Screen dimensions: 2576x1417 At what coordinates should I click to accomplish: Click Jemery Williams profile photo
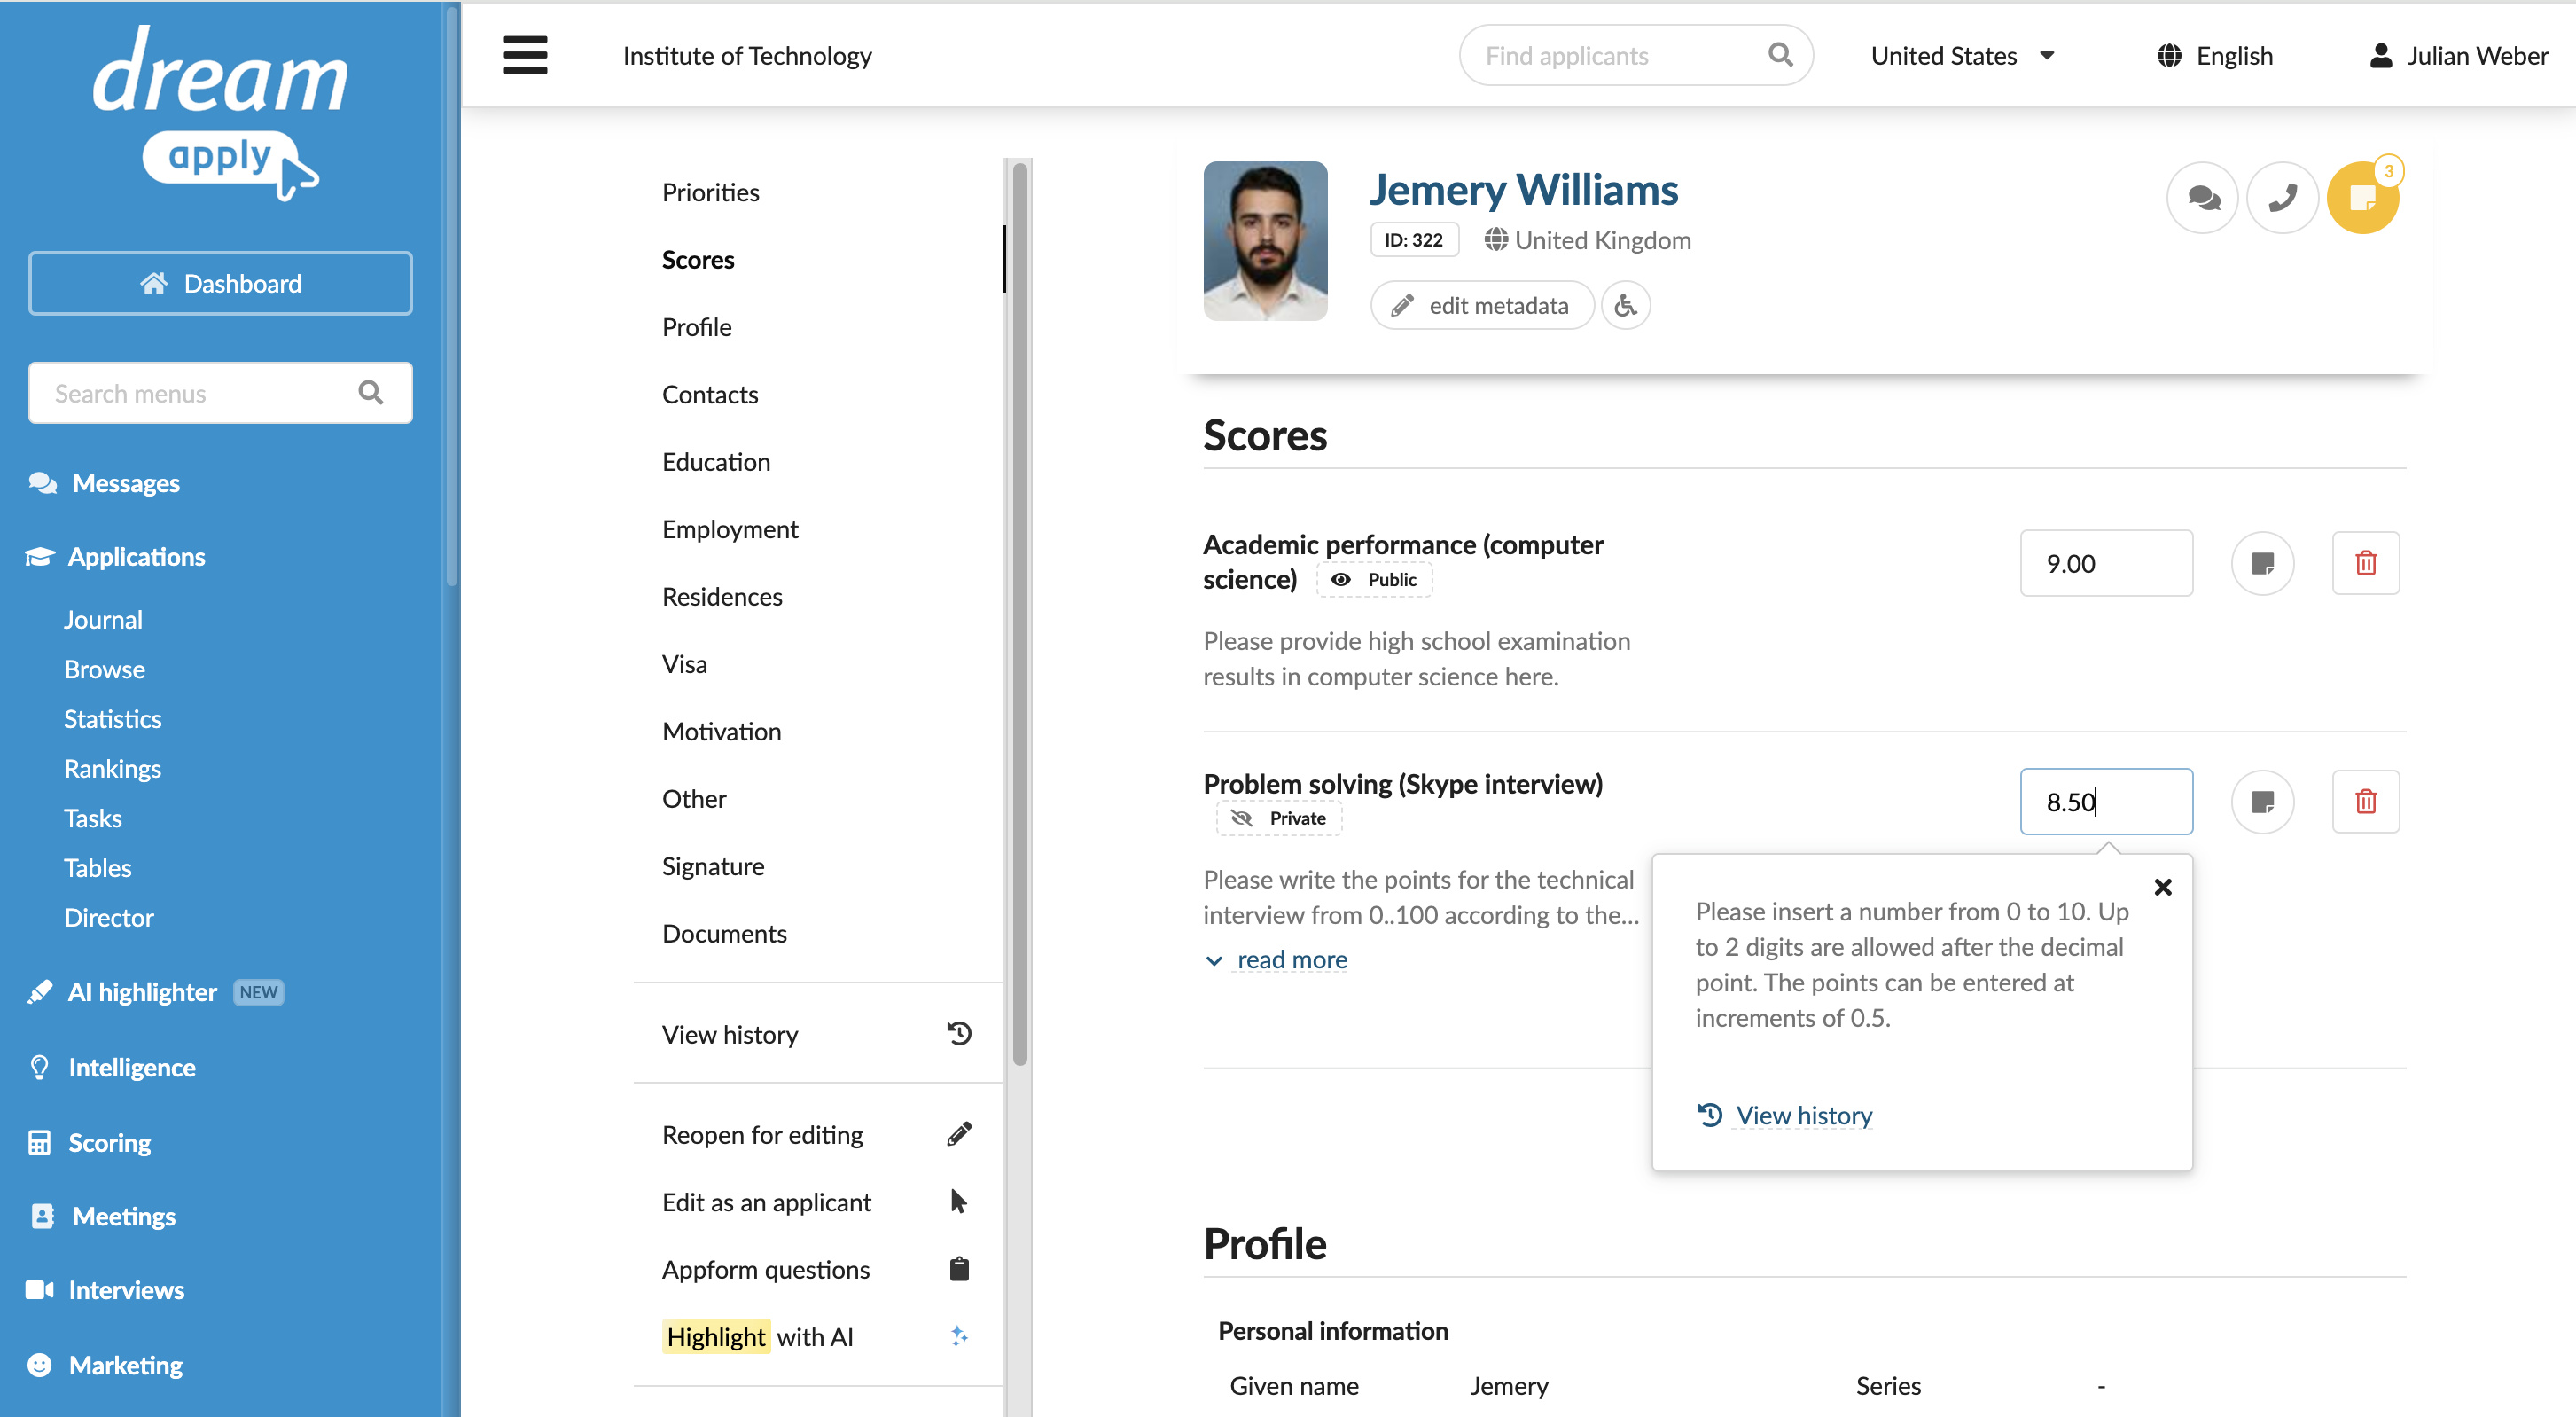pos(1265,241)
